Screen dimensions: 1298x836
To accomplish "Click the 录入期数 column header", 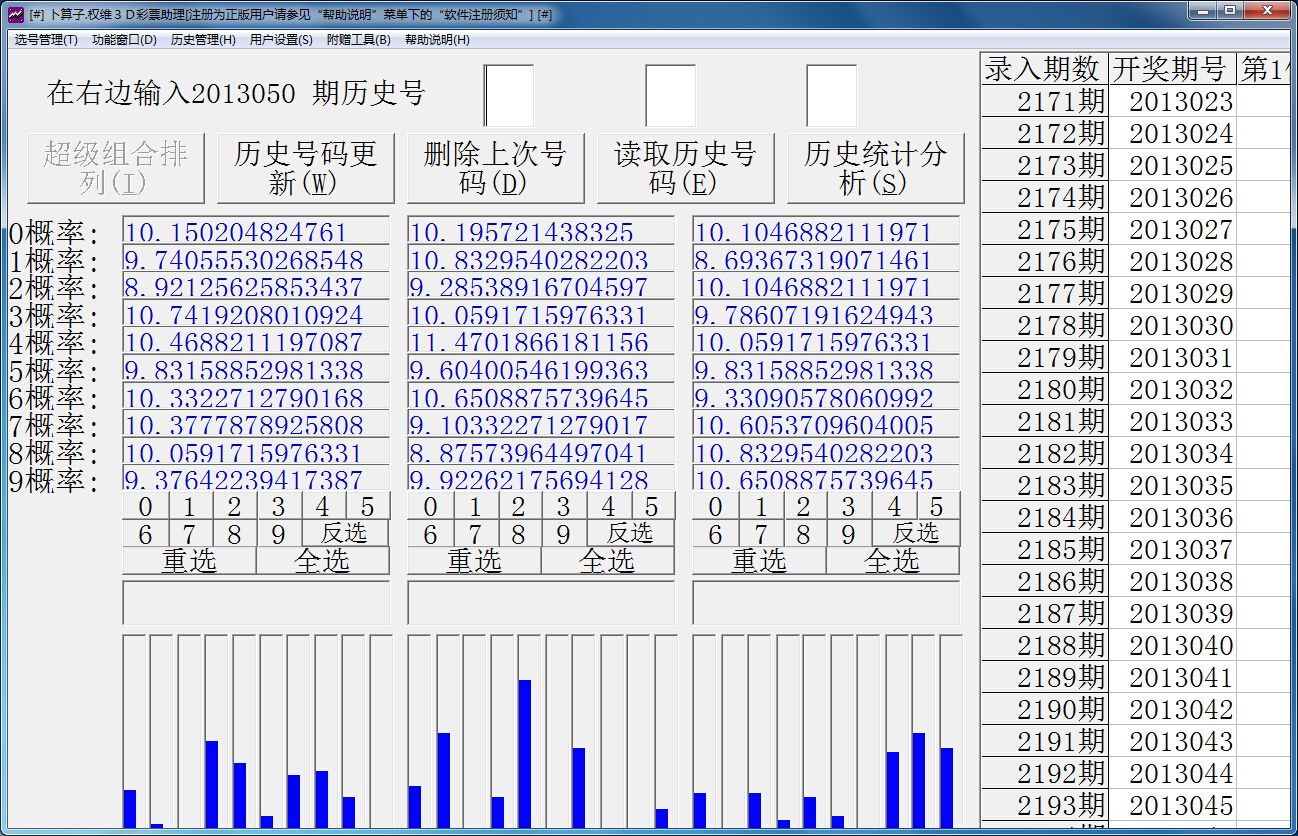I will [1044, 69].
